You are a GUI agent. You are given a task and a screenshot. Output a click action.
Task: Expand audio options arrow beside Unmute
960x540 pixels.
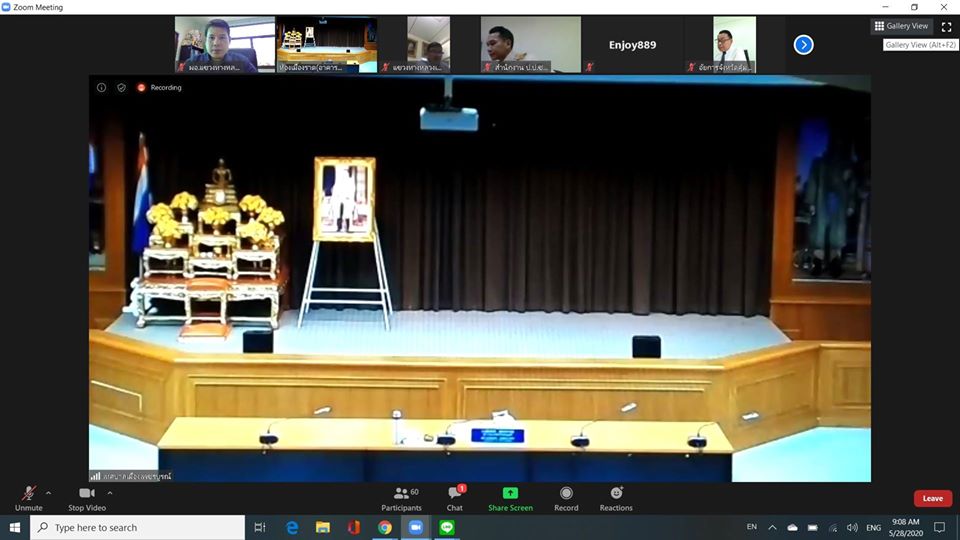pos(48,493)
